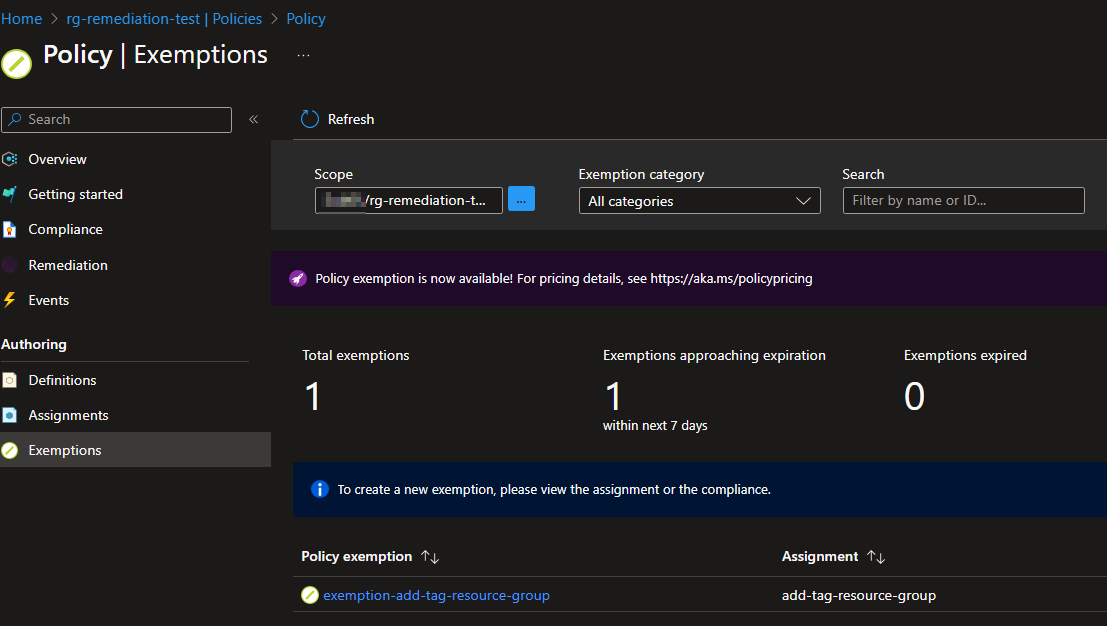Click the Events lightning bolt icon
This screenshot has width=1107, height=626.
click(x=9, y=300)
